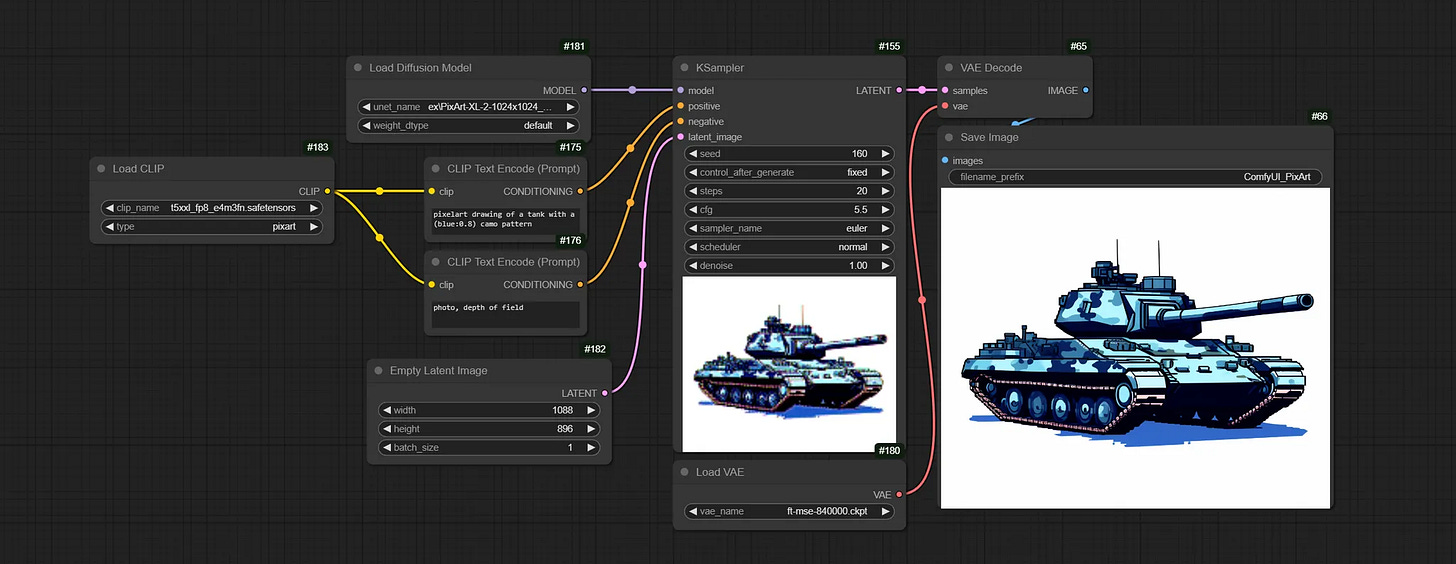The width and height of the screenshot is (1456, 564).
Task: Increase the seed value with the right arrow
Action: (x=886, y=154)
